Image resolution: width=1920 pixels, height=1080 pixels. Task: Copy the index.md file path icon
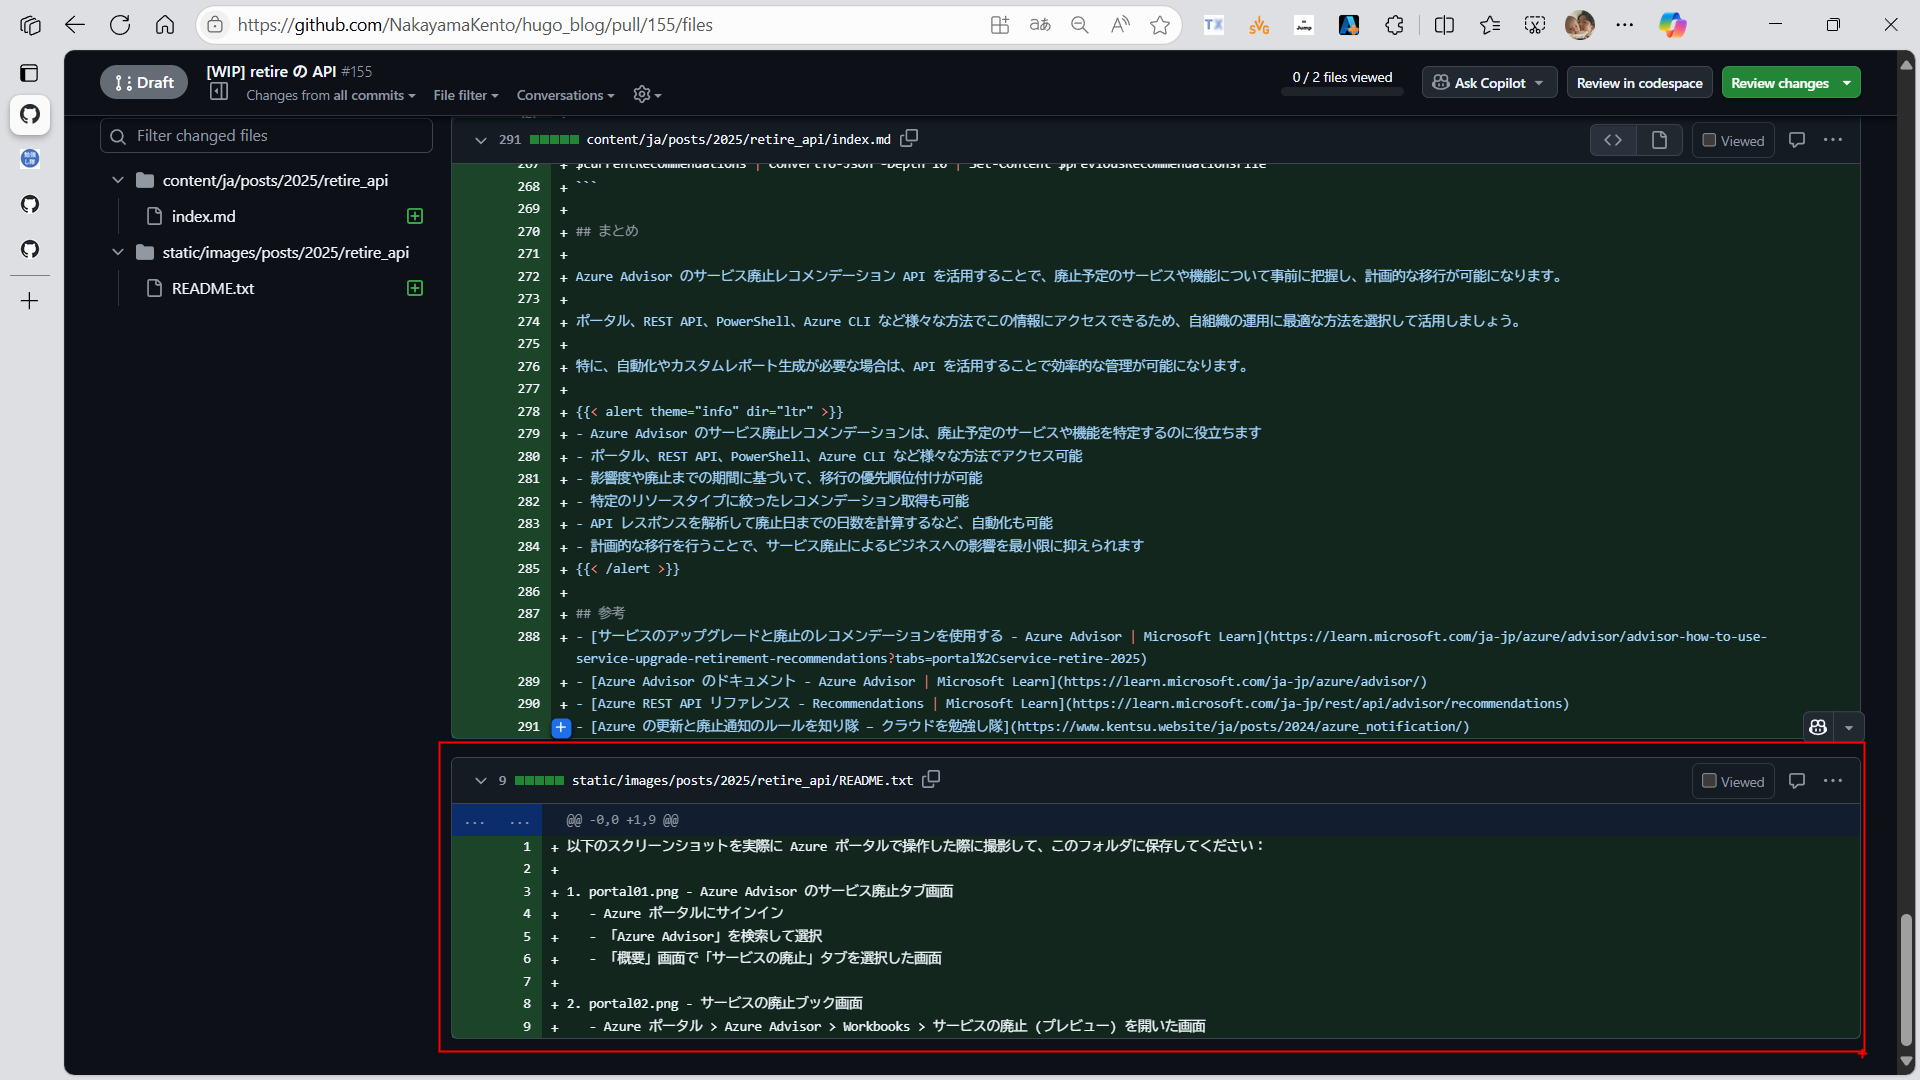tap(909, 138)
